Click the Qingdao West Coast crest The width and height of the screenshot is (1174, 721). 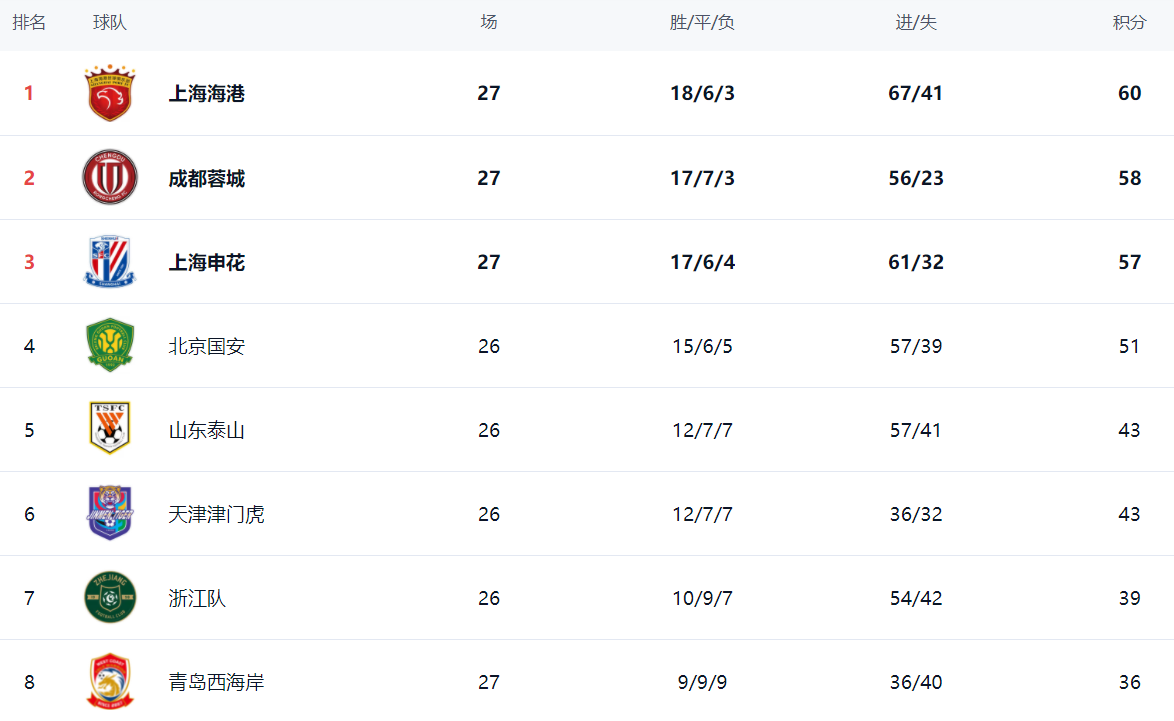pos(109,682)
